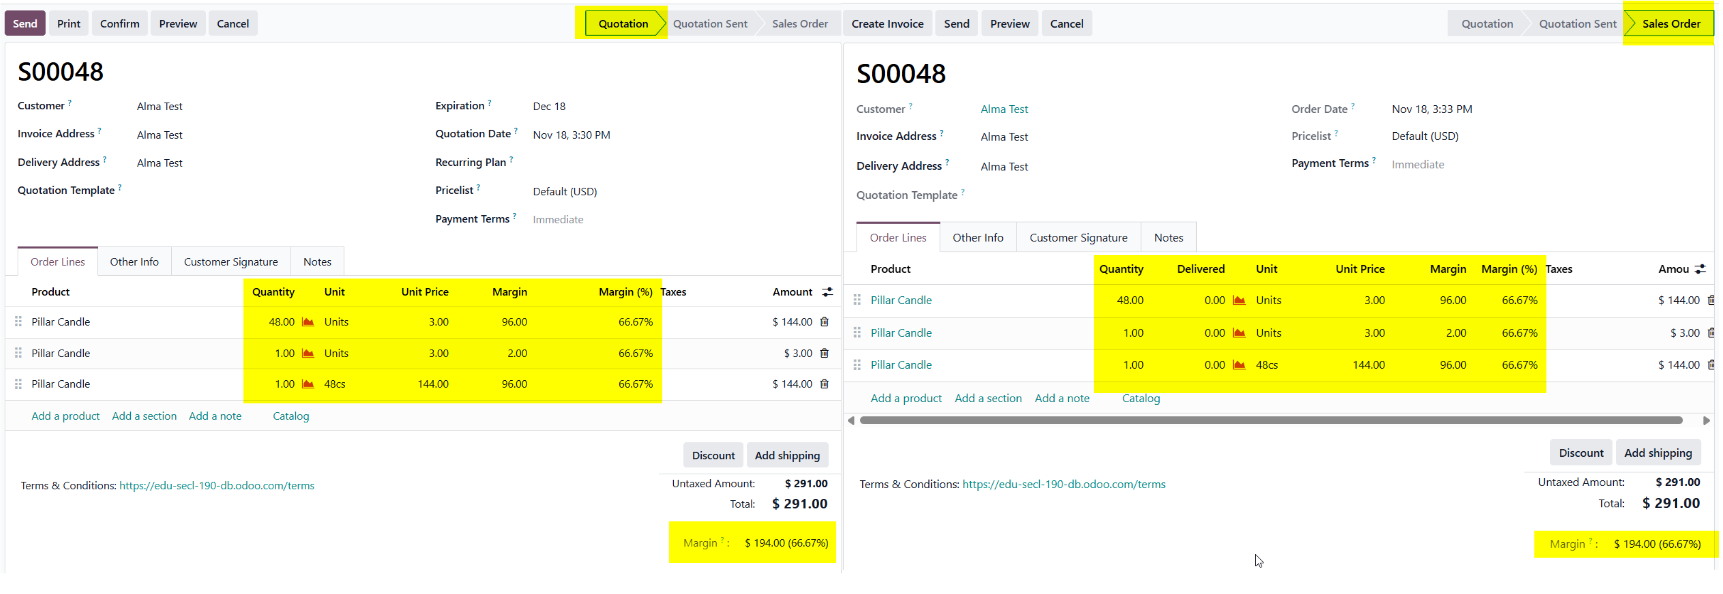Switch to Other Info tab in left quotation

tap(134, 262)
